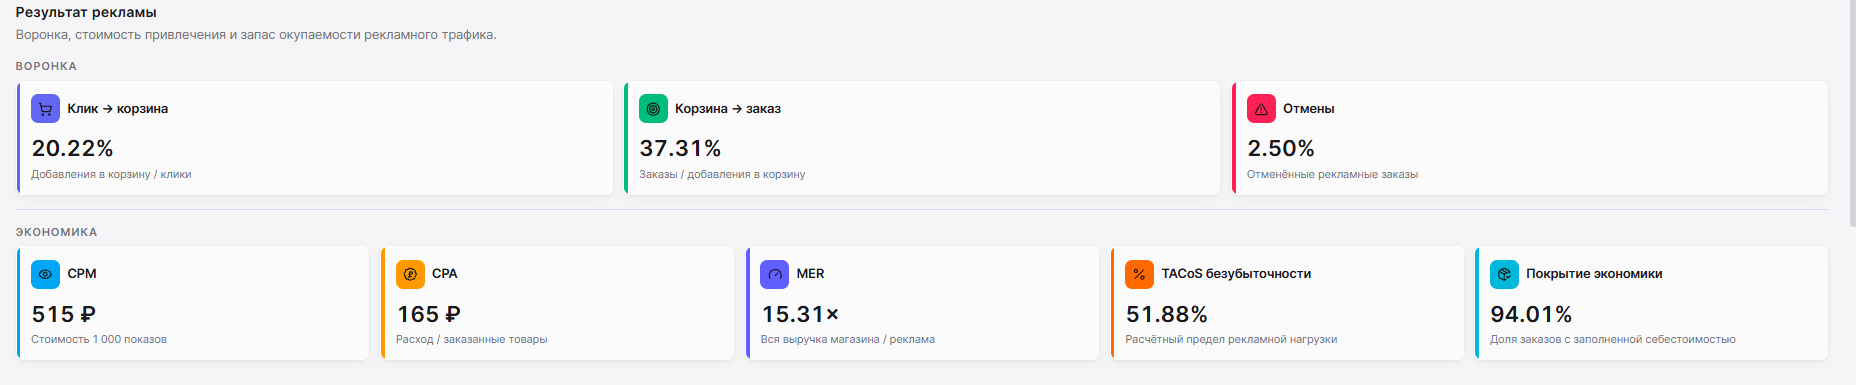The image size is (1856, 385).
Task: Select the 15.31× MER value
Action: pyautogui.click(x=800, y=314)
